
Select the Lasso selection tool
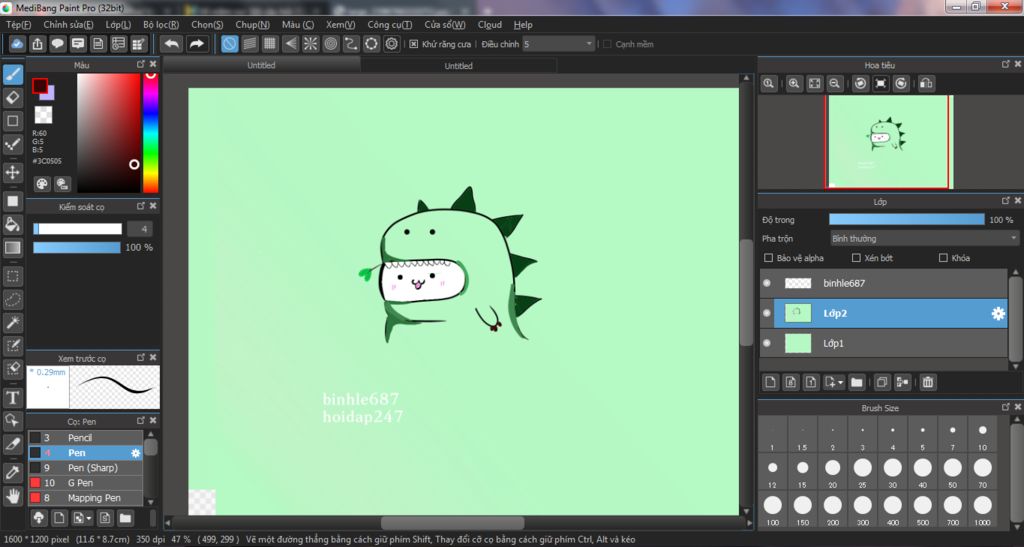click(12, 300)
